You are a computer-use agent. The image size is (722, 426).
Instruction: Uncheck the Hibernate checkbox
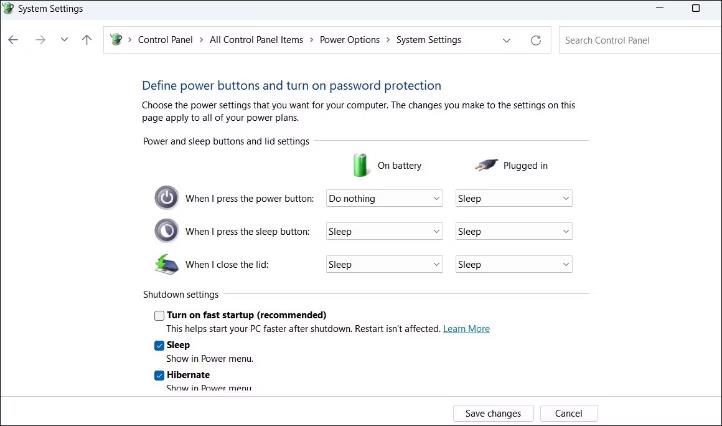159,375
